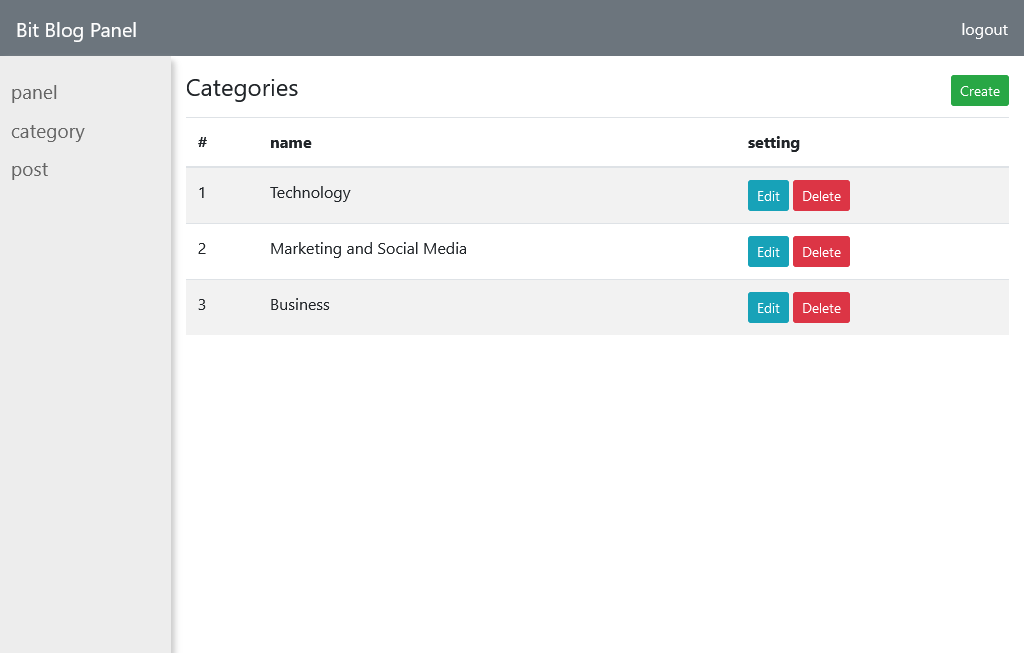Click the name column header
1024x653 pixels.
click(291, 143)
